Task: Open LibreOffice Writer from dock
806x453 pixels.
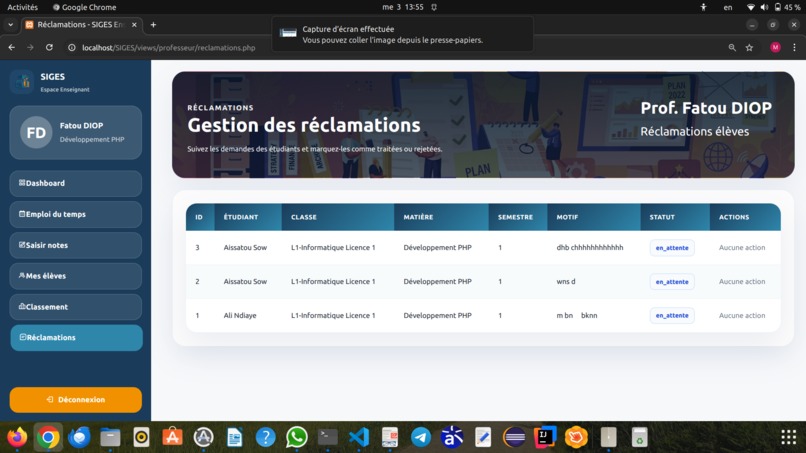Action: pos(234,437)
